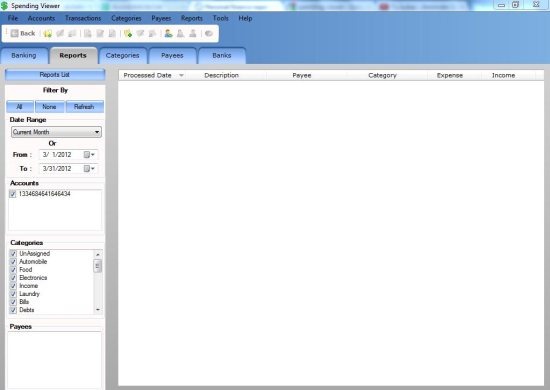
Task: Open the Transactions menu
Action: (x=83, y=18)
